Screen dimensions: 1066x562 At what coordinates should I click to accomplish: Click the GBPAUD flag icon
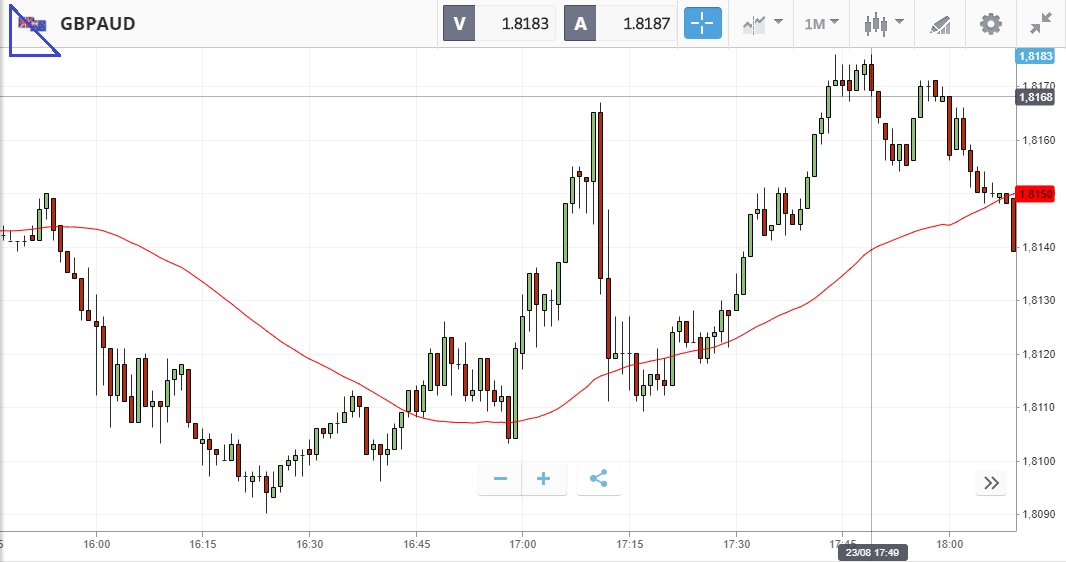pos(30,24)
